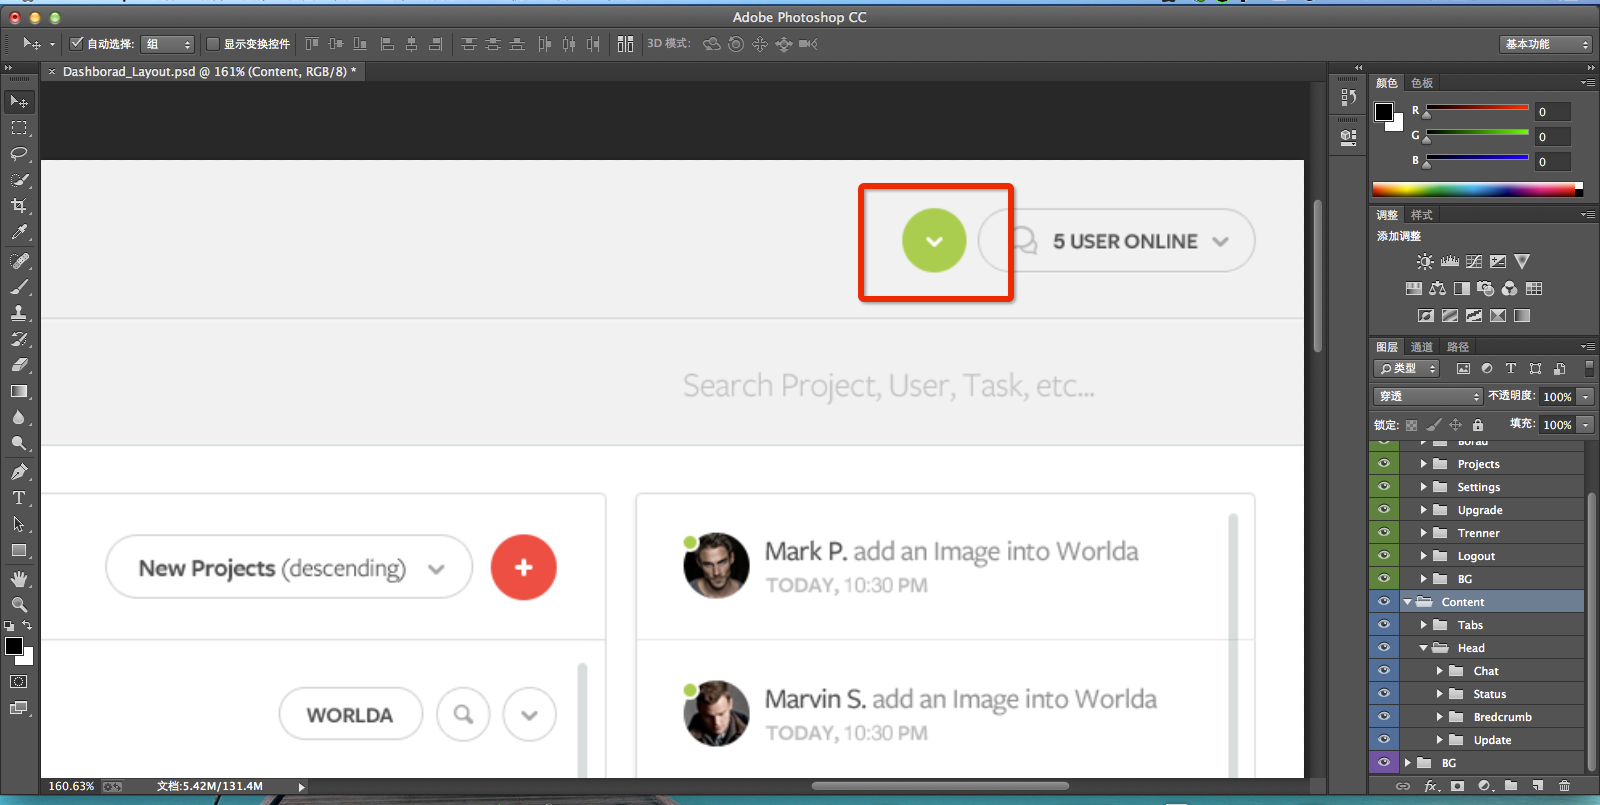Enable the 显示变换控件 checkbox
Screen dimensions: 1600x805
coord(212,43)
